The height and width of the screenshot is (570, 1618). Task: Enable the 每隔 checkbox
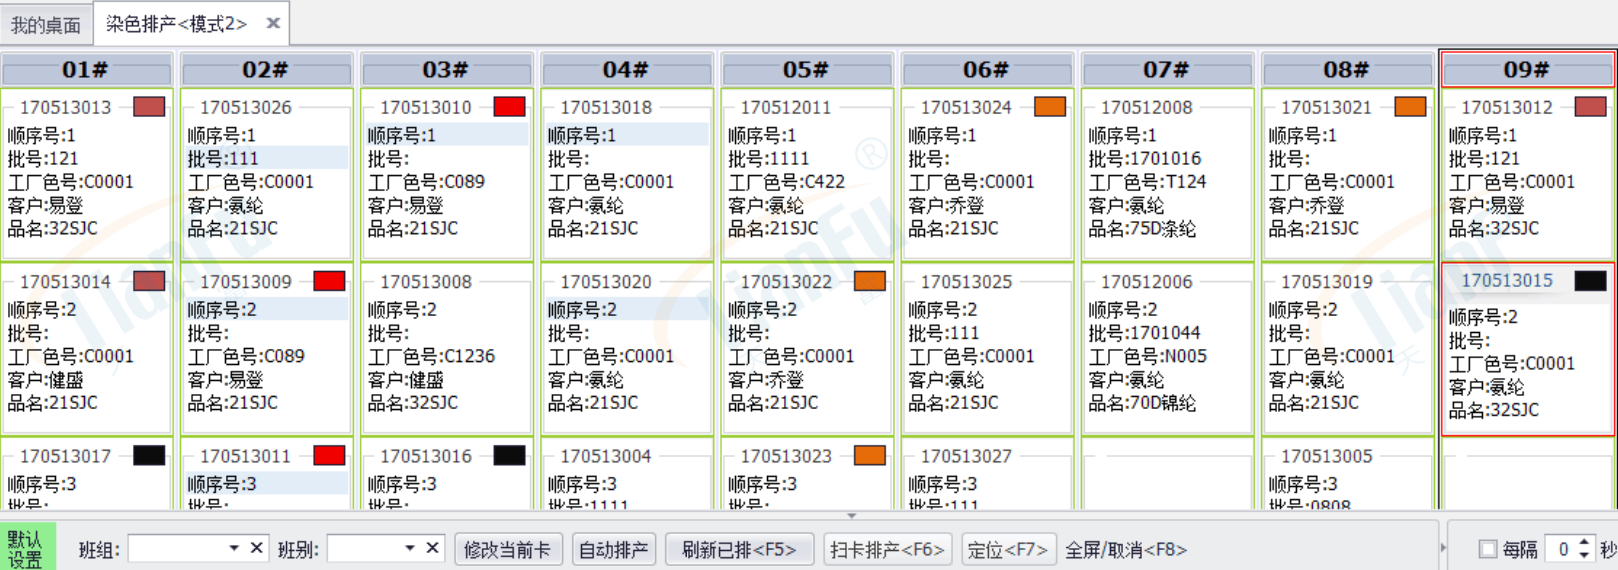[1487, 549]
